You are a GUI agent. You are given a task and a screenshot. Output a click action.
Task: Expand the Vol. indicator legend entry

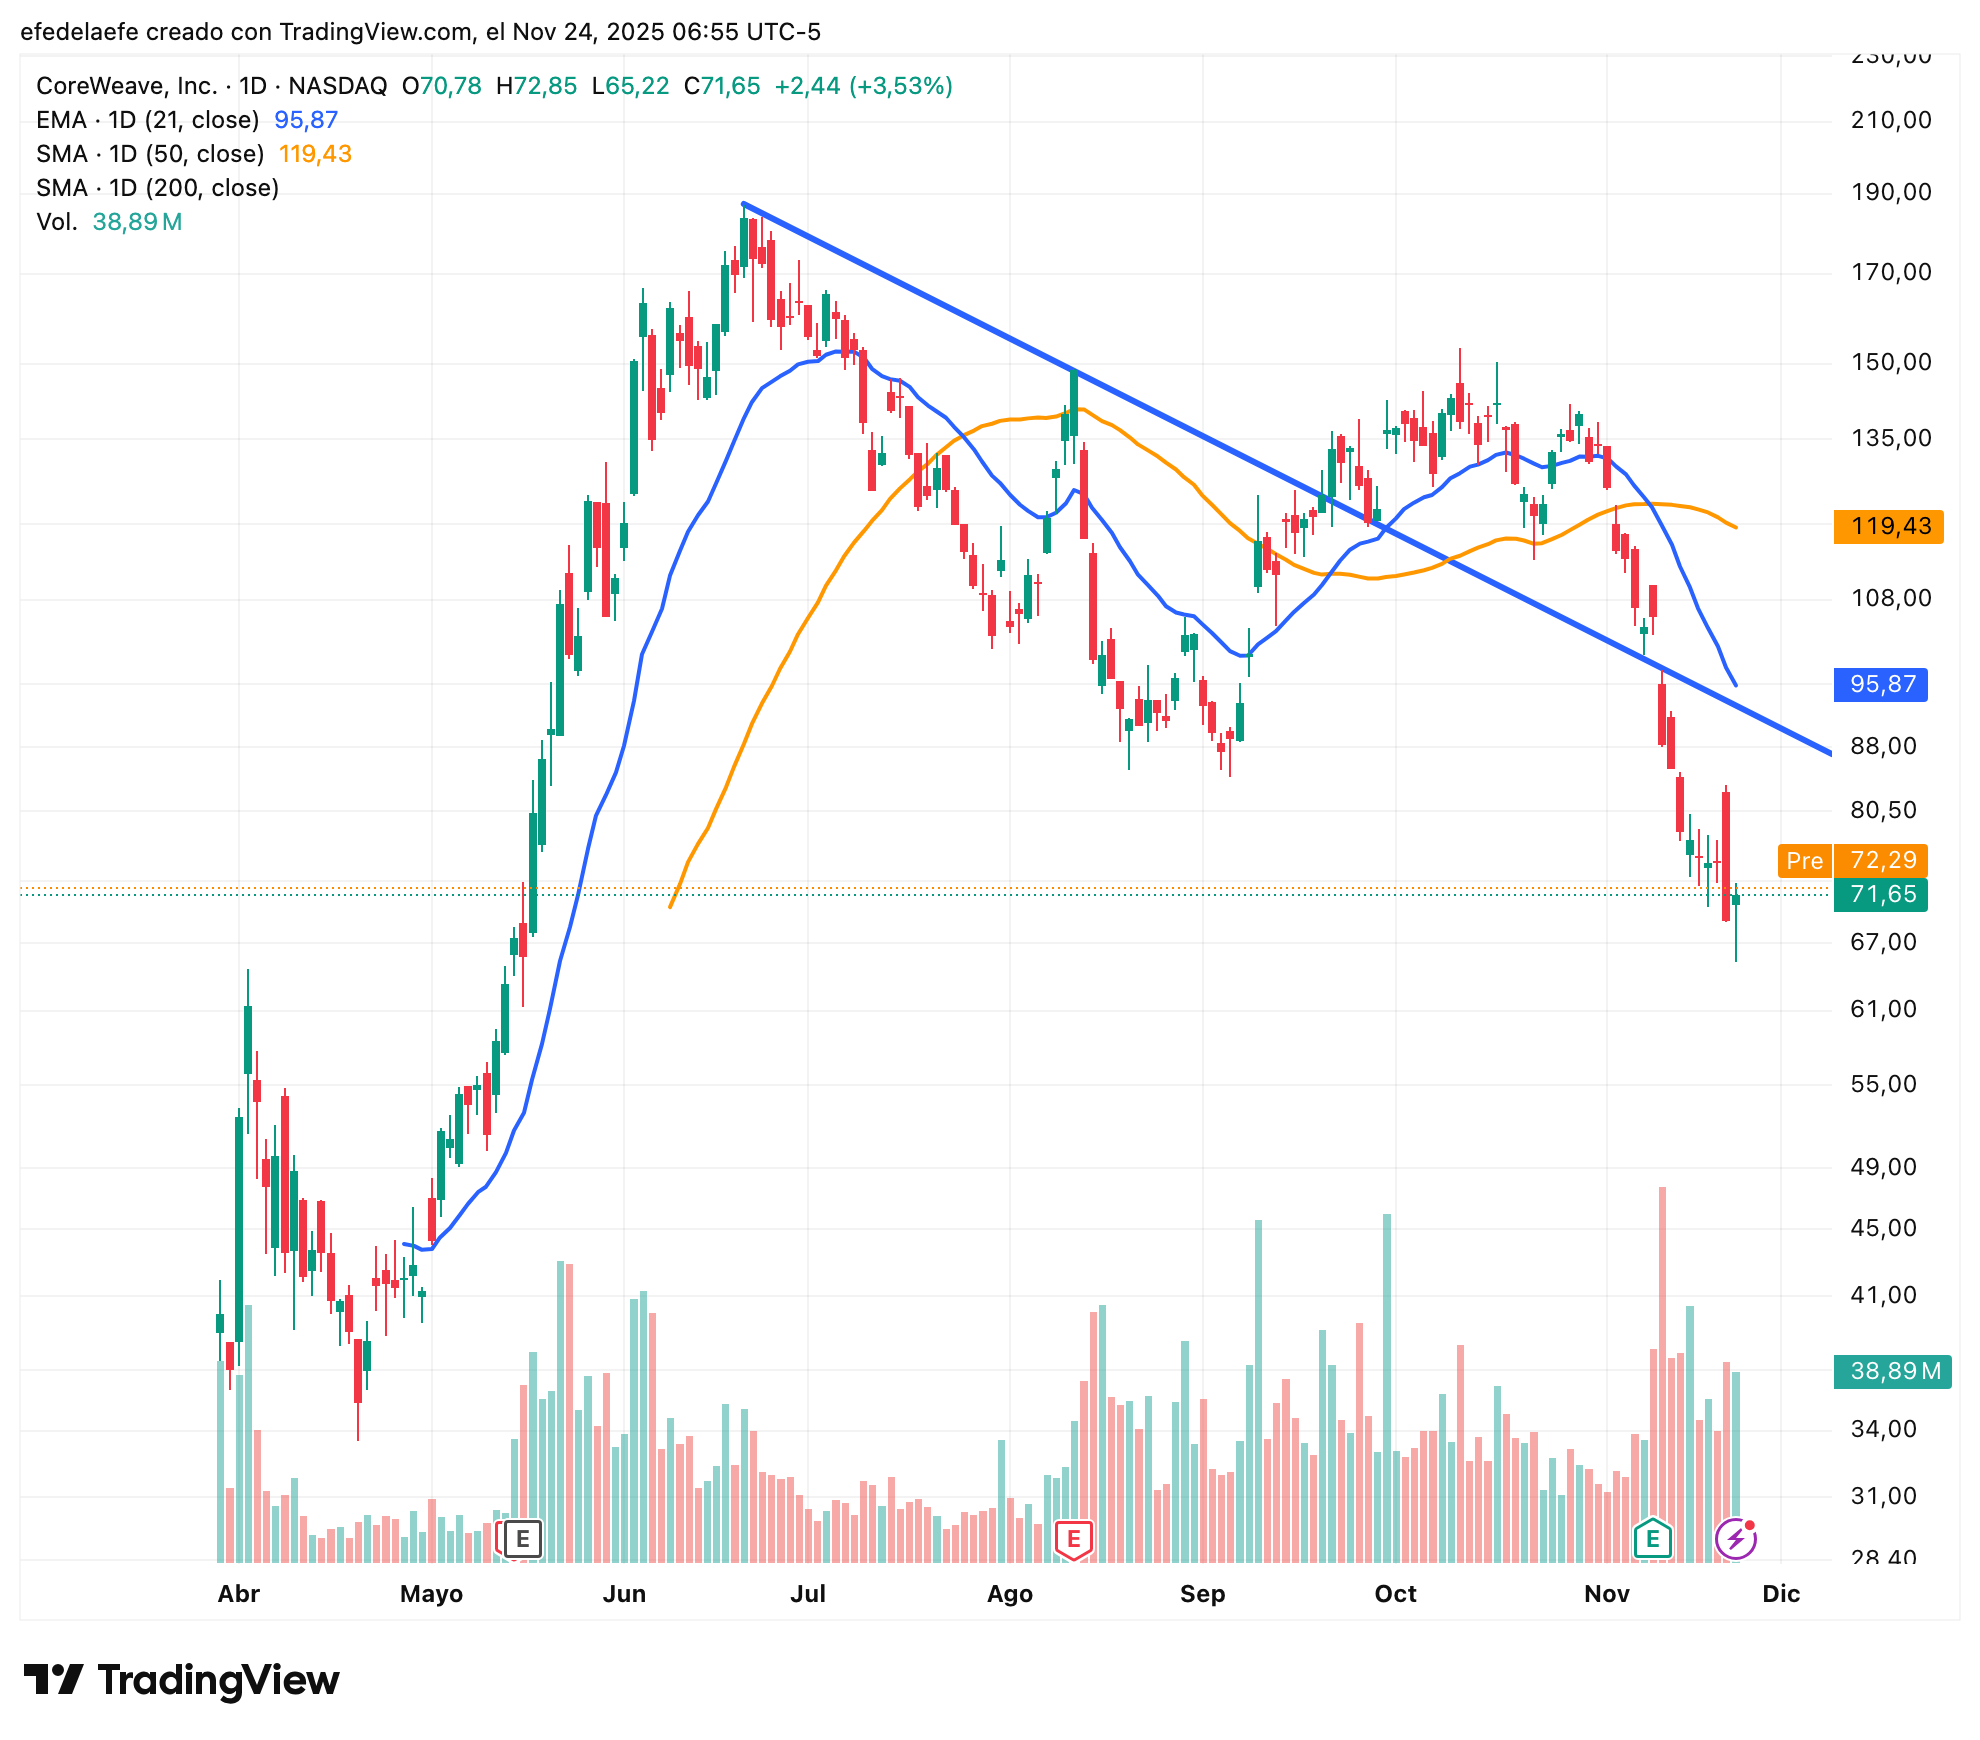(56, 222)
